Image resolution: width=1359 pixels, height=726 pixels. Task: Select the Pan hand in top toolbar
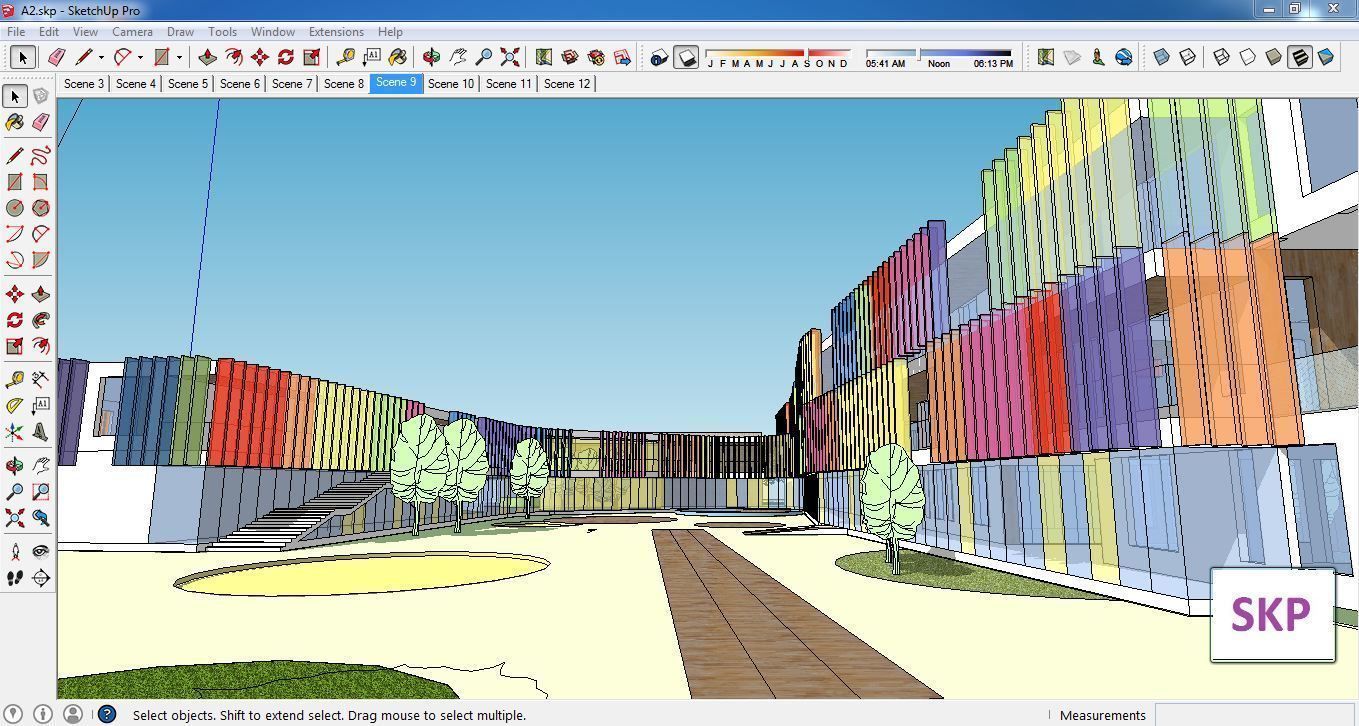click(458, 57)
